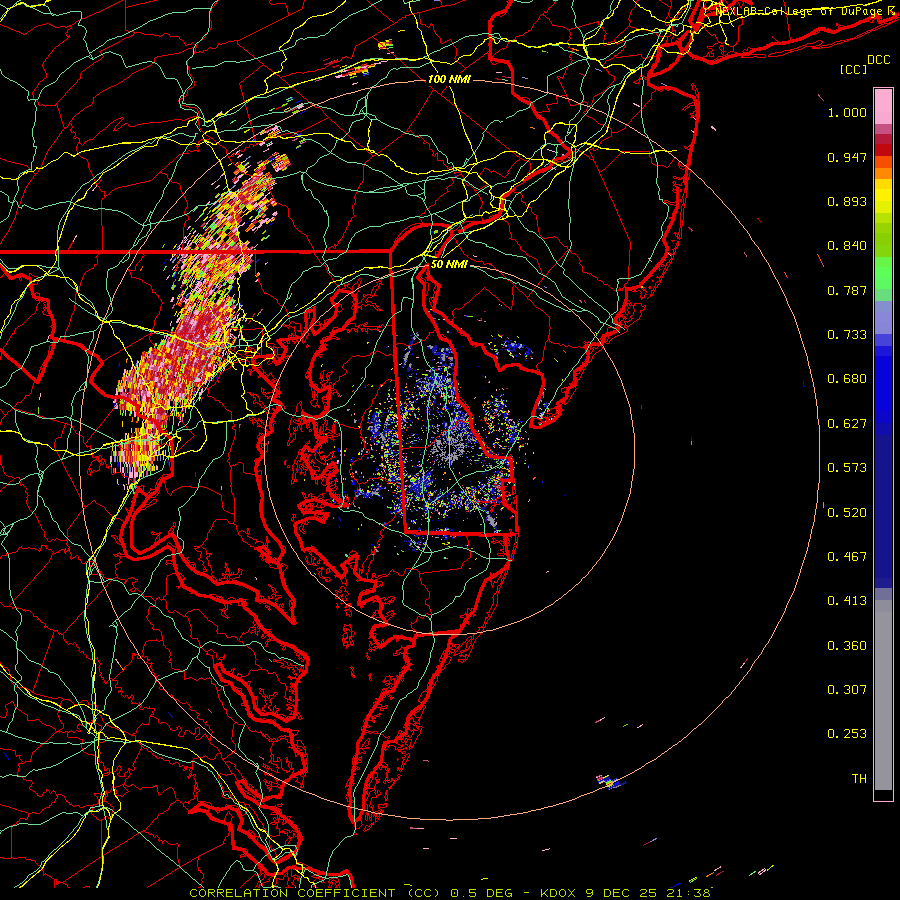Click the 50 NMI range ring label
The height and width of the screenshot is (900, 900).
coord(449,265)
